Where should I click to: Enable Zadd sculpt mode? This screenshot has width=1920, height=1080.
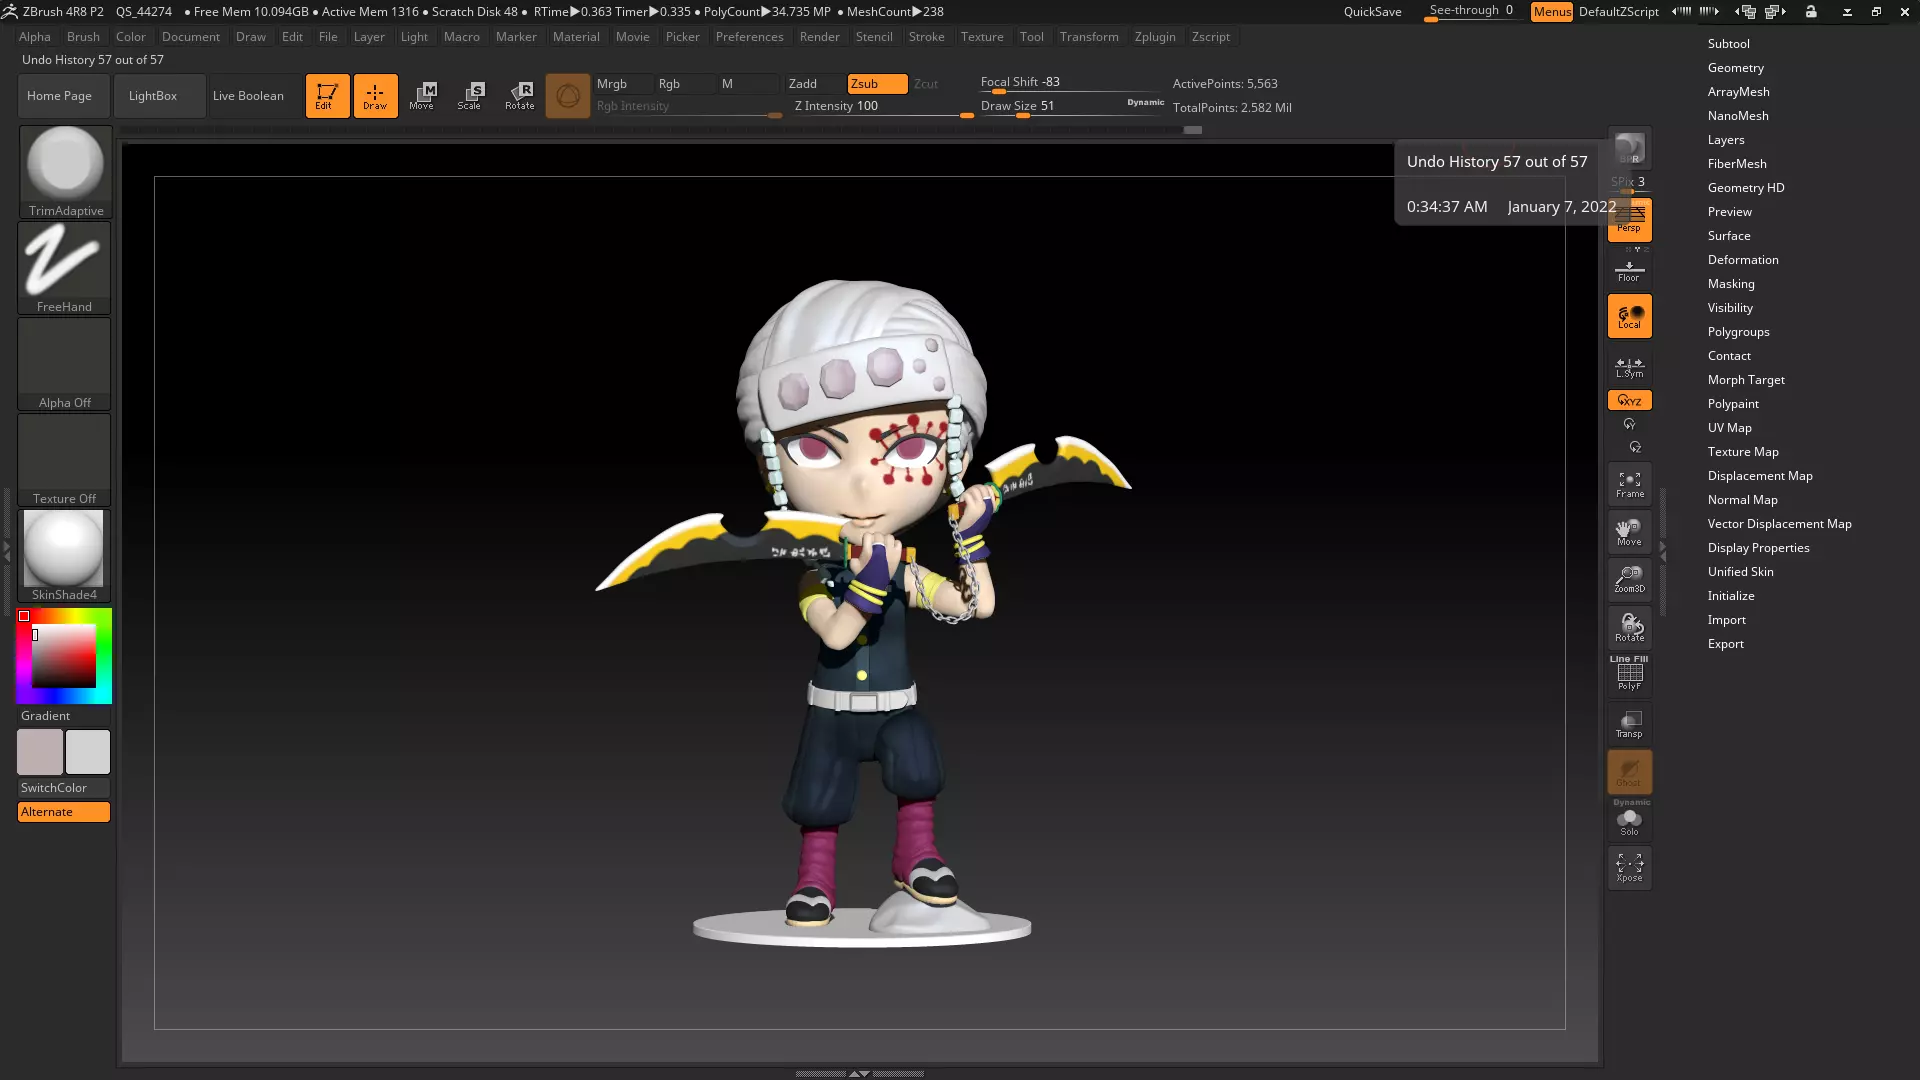tap(814, 84)
